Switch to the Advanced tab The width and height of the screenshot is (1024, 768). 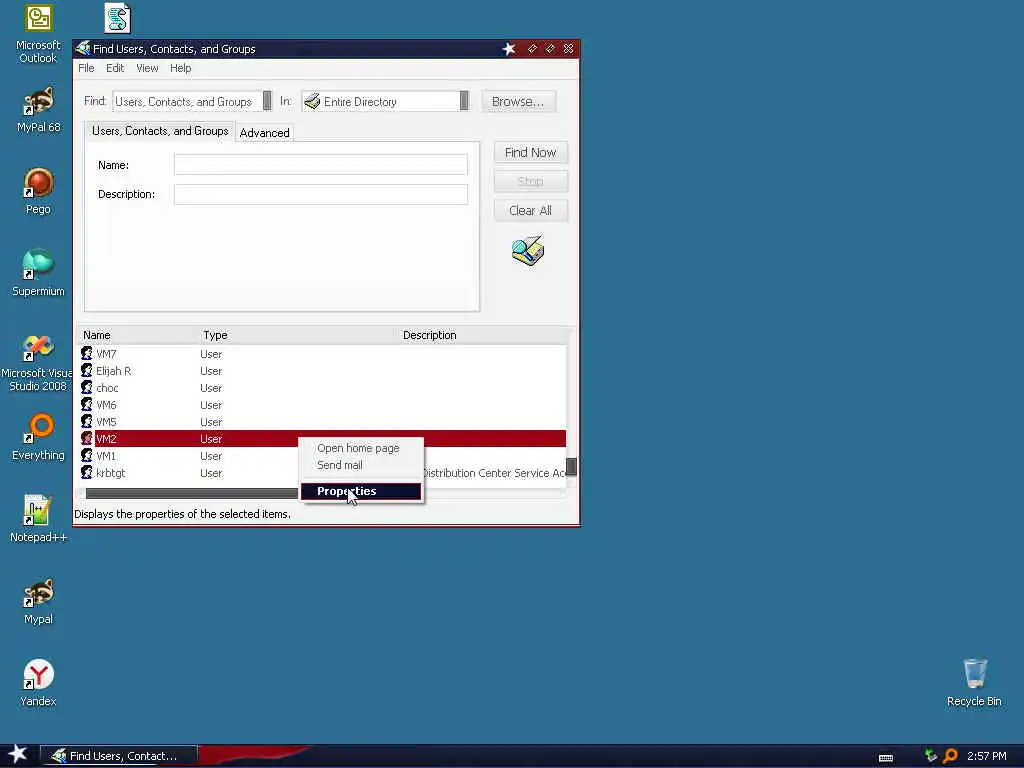tap(264, 133)
